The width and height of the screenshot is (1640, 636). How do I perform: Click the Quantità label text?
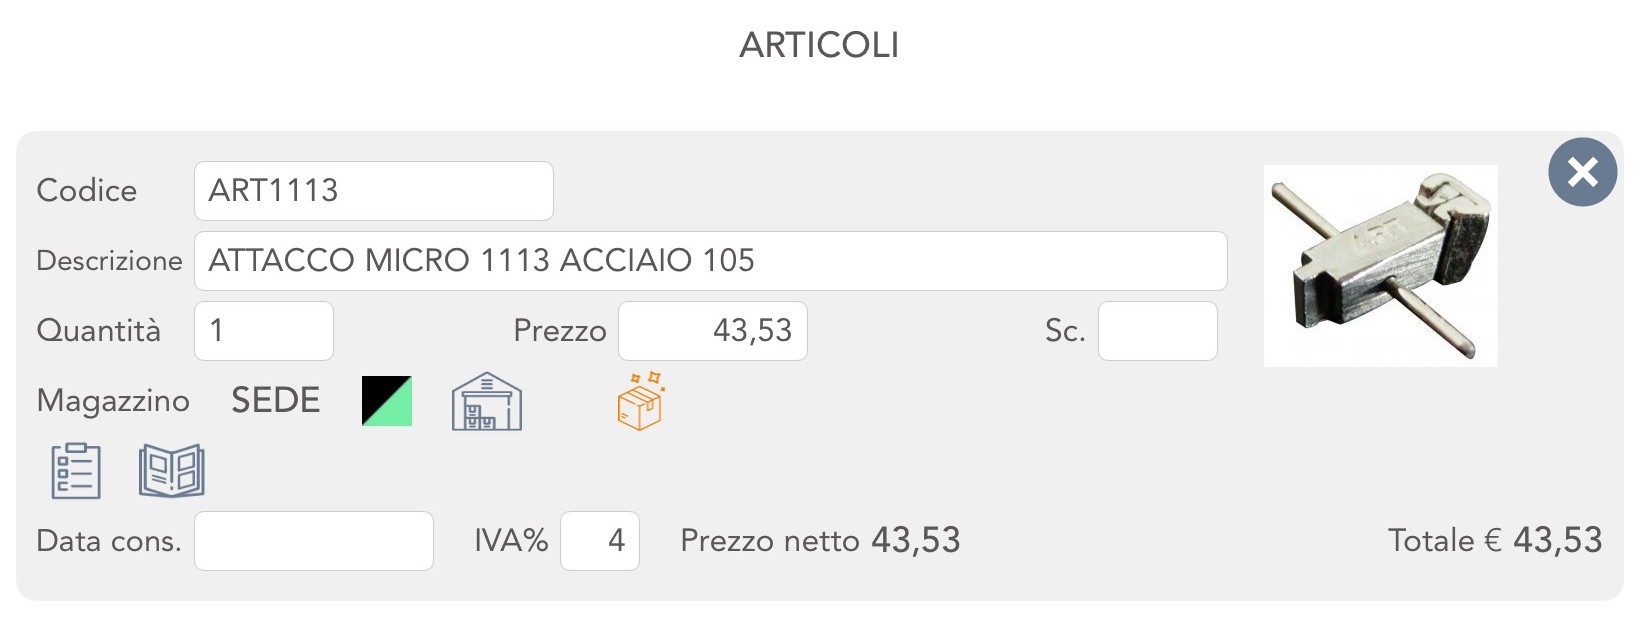click(x=98, y=331)
